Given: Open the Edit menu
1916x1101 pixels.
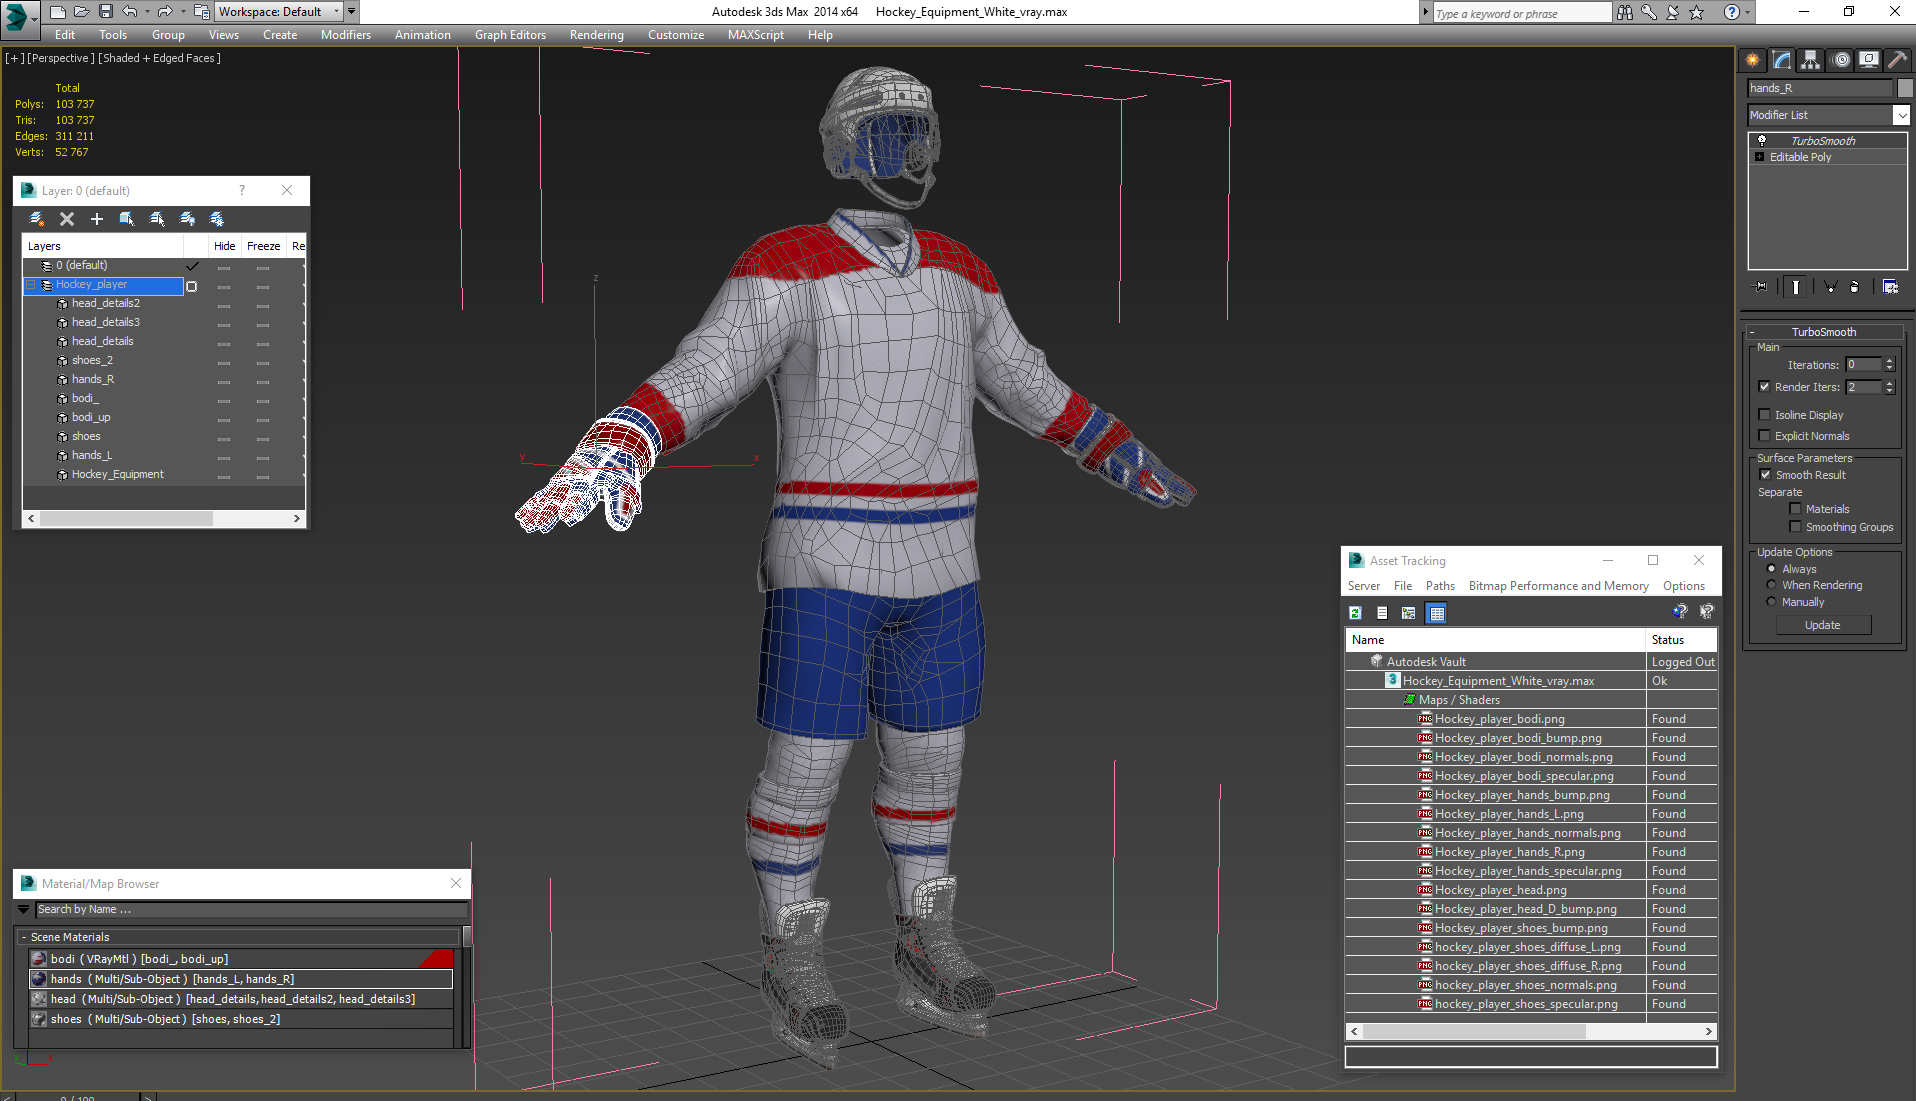Looking at the screenshot, I should pyautogui.click(x=65, y=35).
